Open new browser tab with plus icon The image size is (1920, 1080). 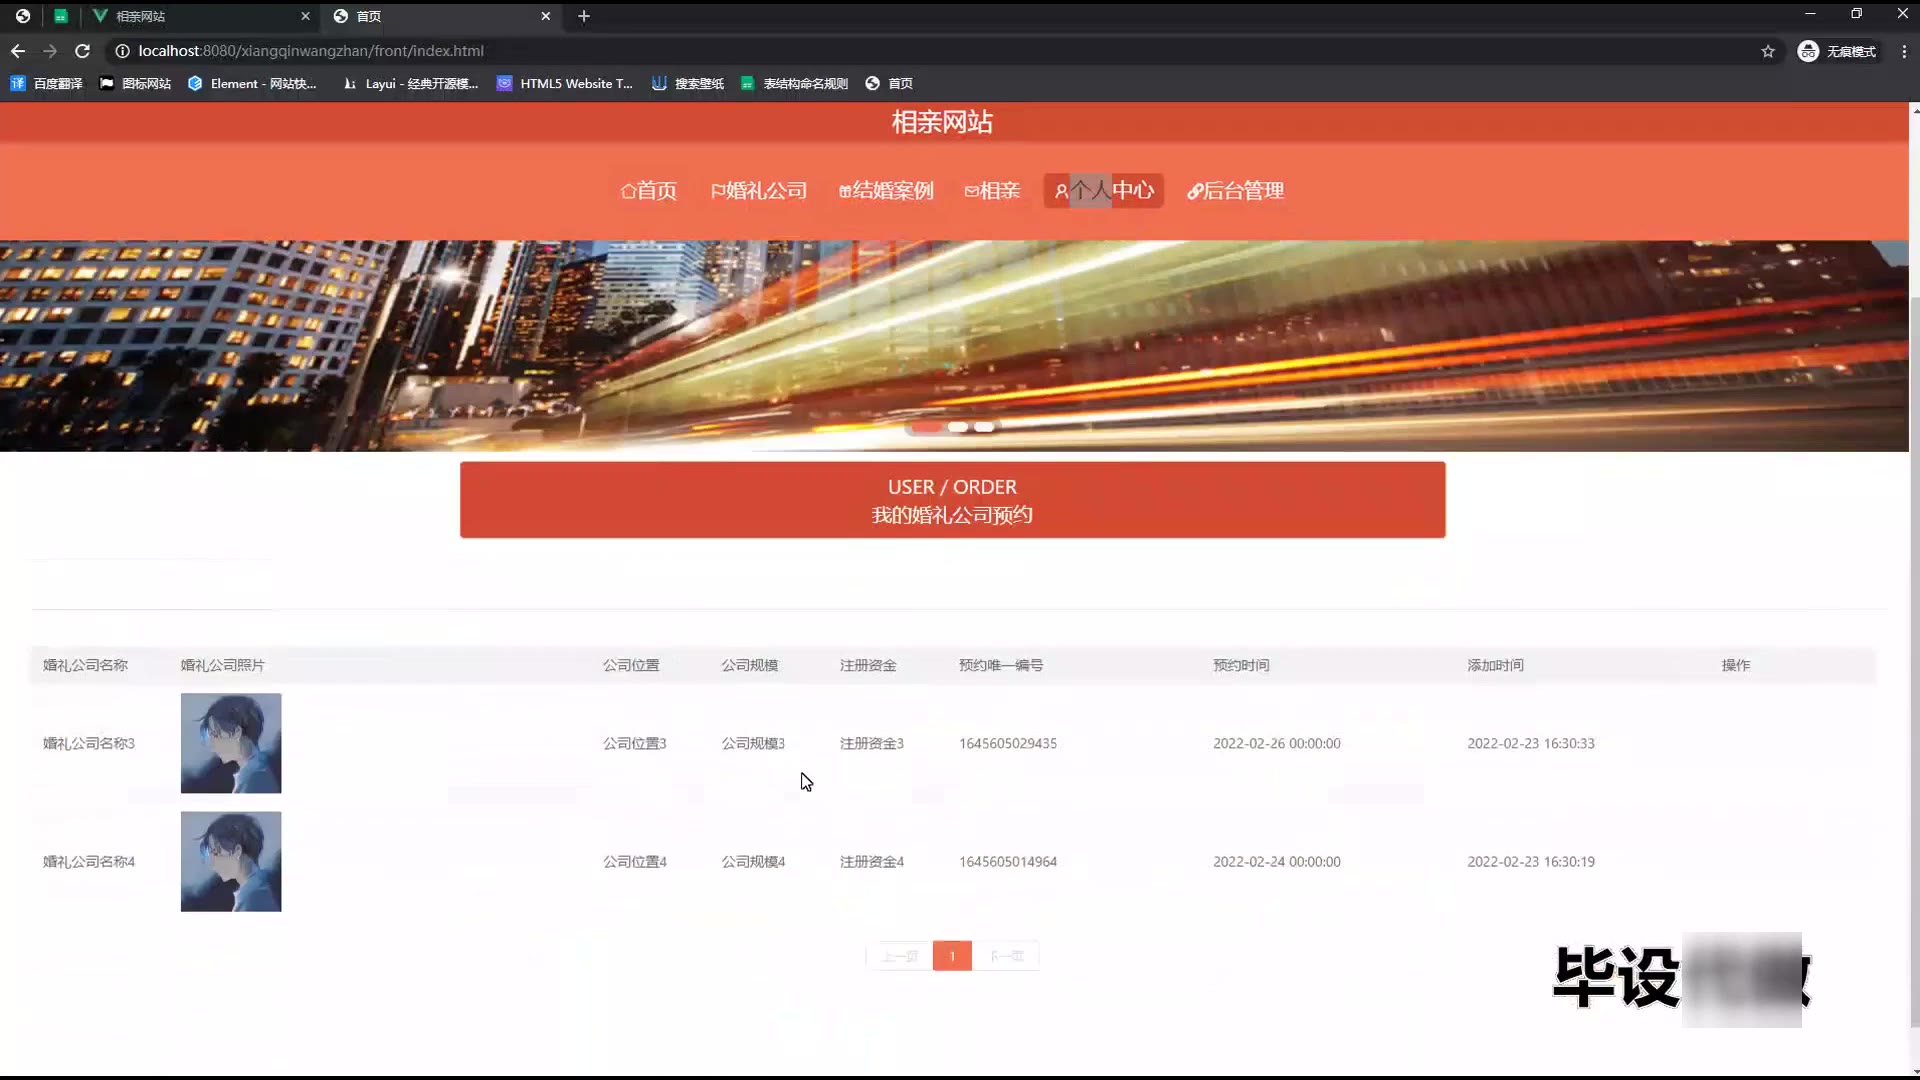pyautogui.click(x=584, y=16)
